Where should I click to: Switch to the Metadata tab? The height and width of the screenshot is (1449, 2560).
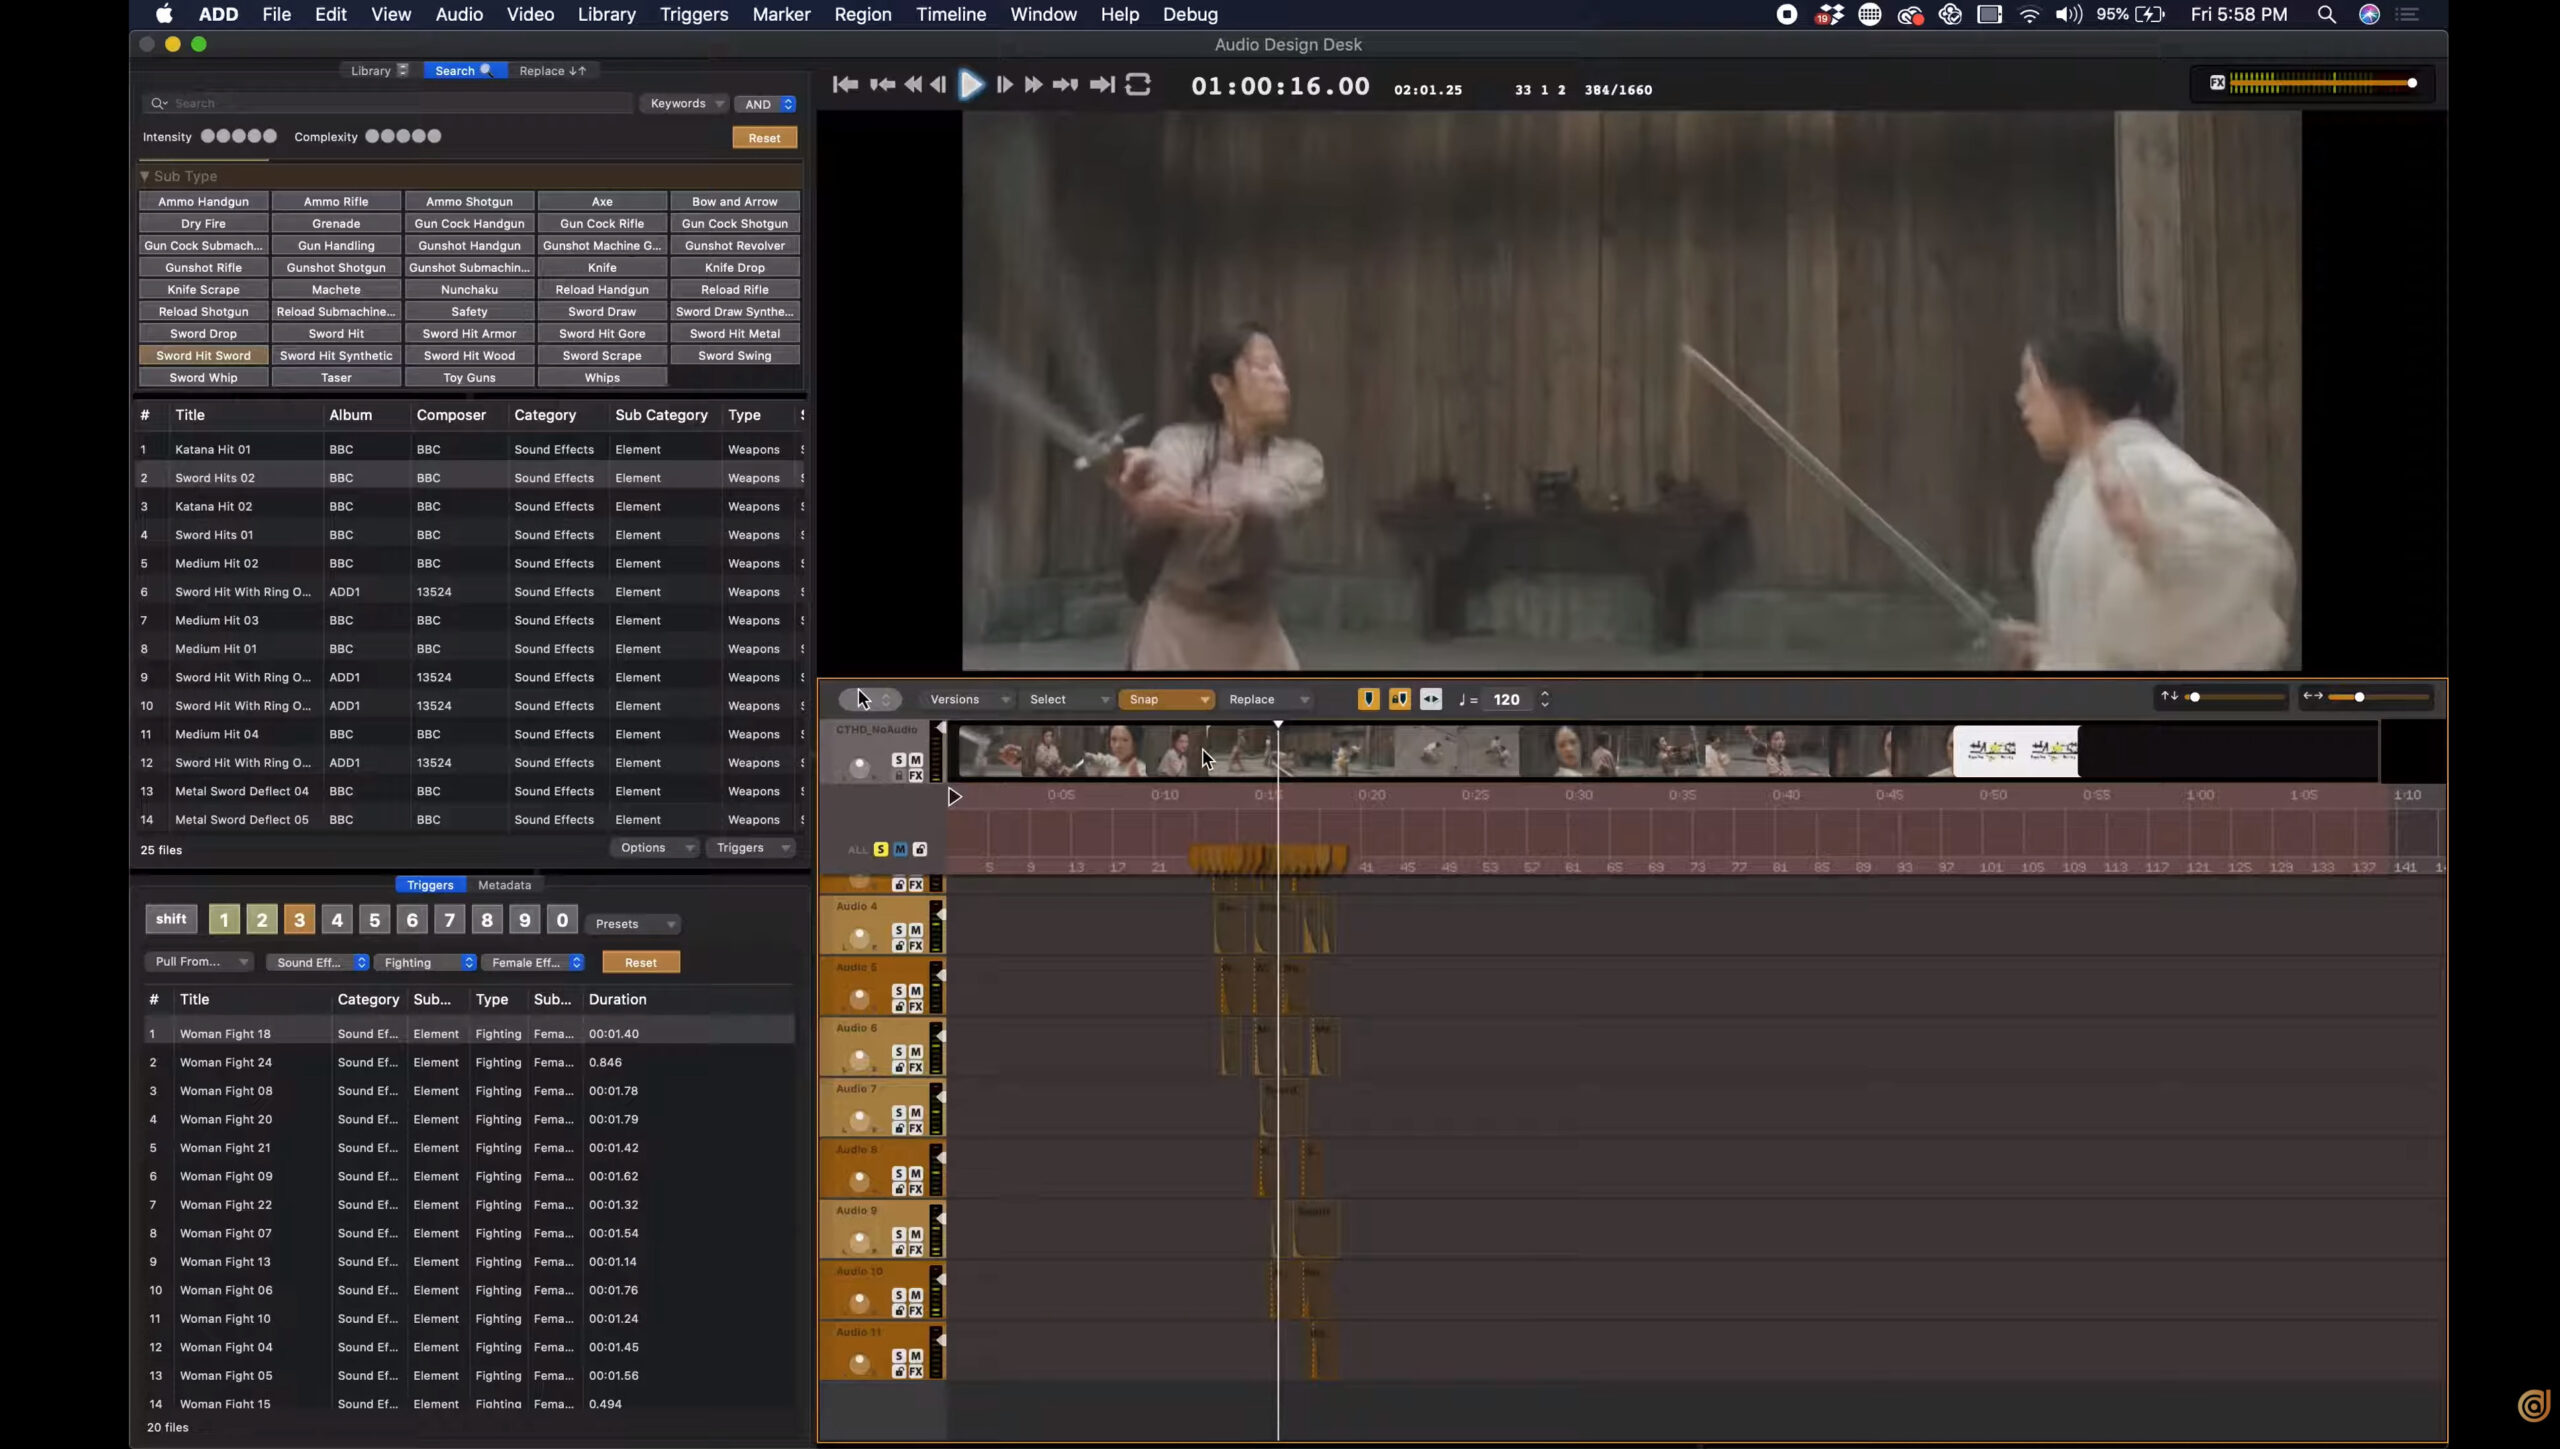coord(504,885)
